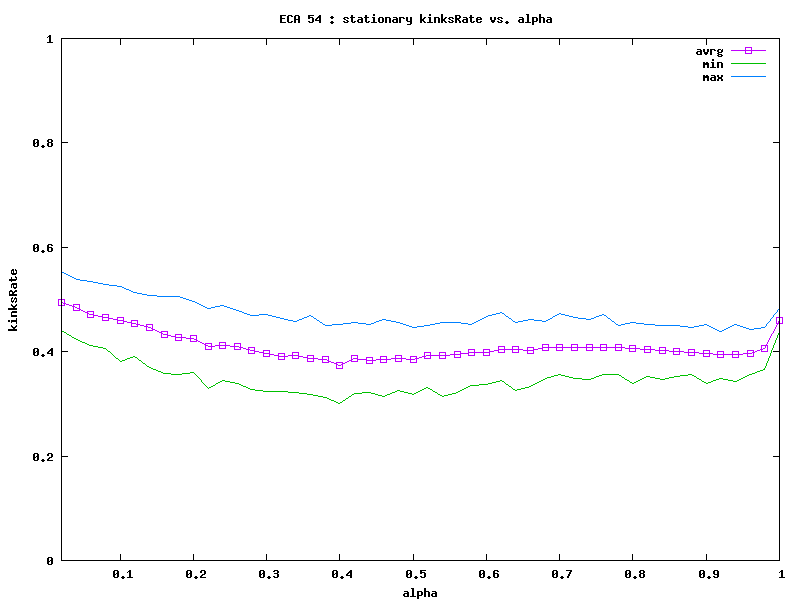Image resolution: width=800 pixels, height=600 pixels.
Task: Select the avrg legend label
Action: (709, 50)
